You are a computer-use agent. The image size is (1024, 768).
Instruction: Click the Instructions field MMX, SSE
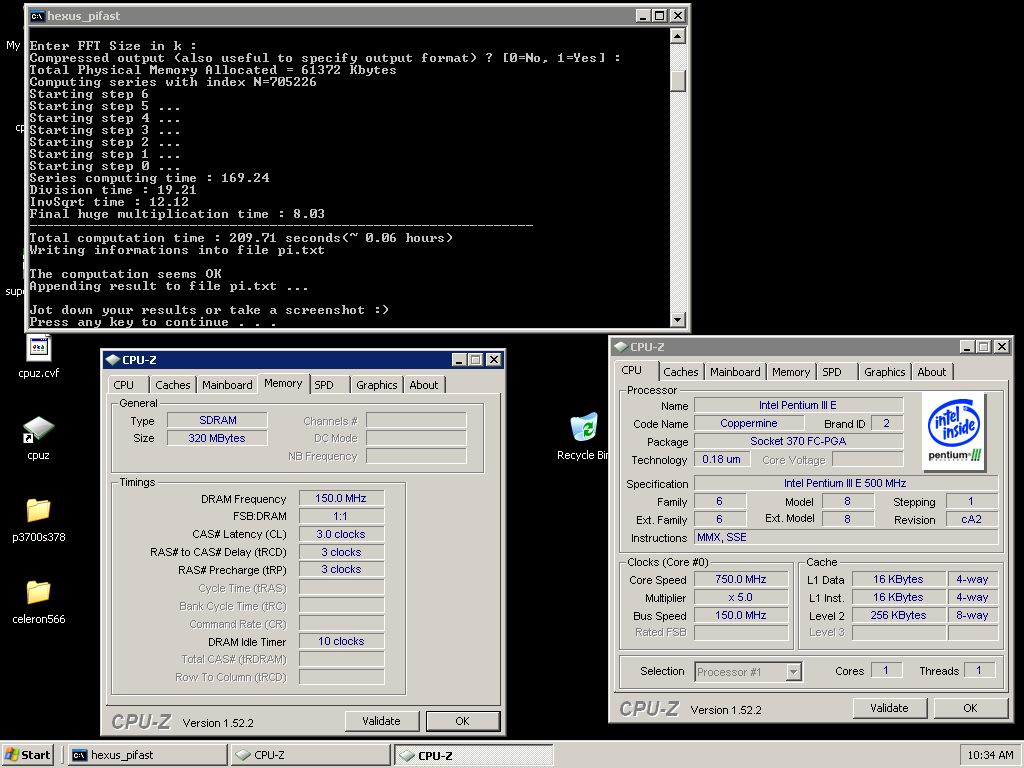pos(845,537)
